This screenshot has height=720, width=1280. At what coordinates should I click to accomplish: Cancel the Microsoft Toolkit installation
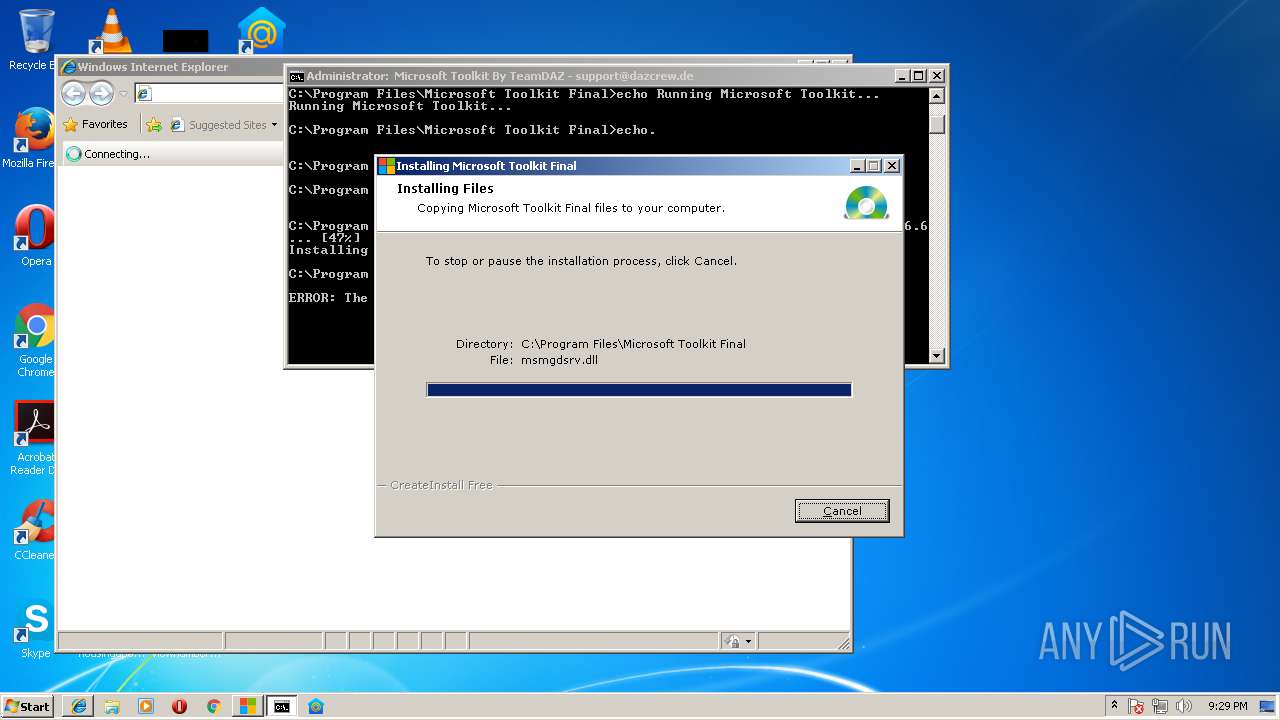(842, 511)
